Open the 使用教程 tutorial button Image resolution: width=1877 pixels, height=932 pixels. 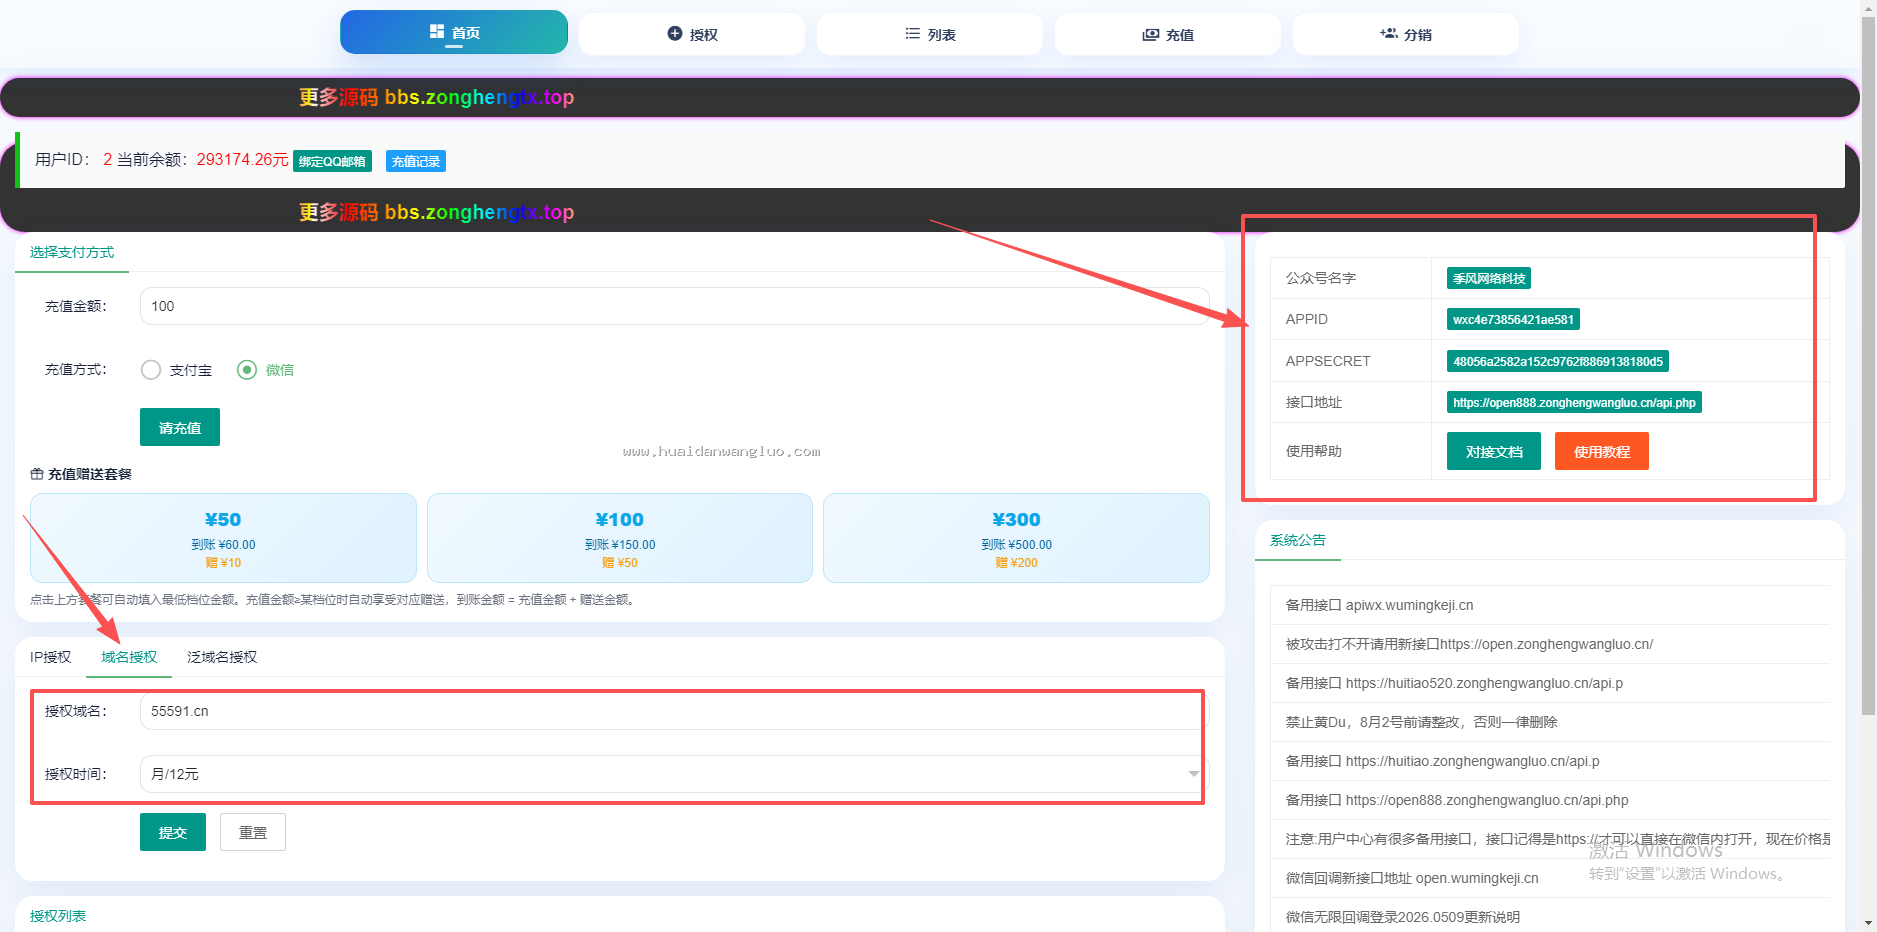(1602, 451)
